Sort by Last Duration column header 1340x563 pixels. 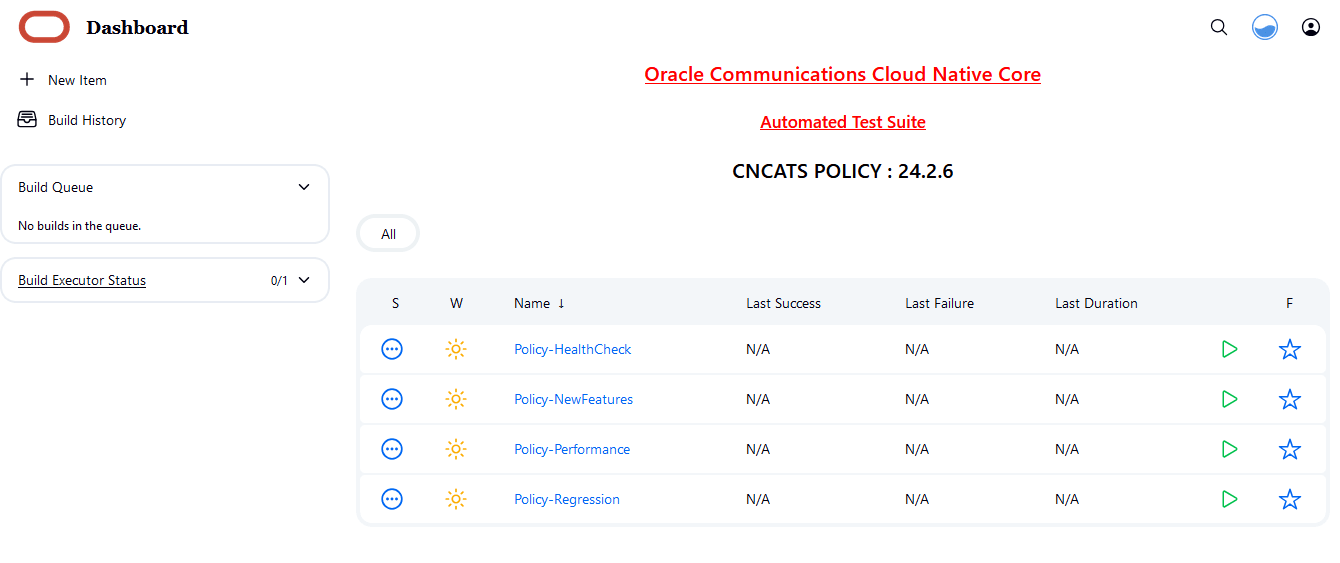click(1096, 303)
